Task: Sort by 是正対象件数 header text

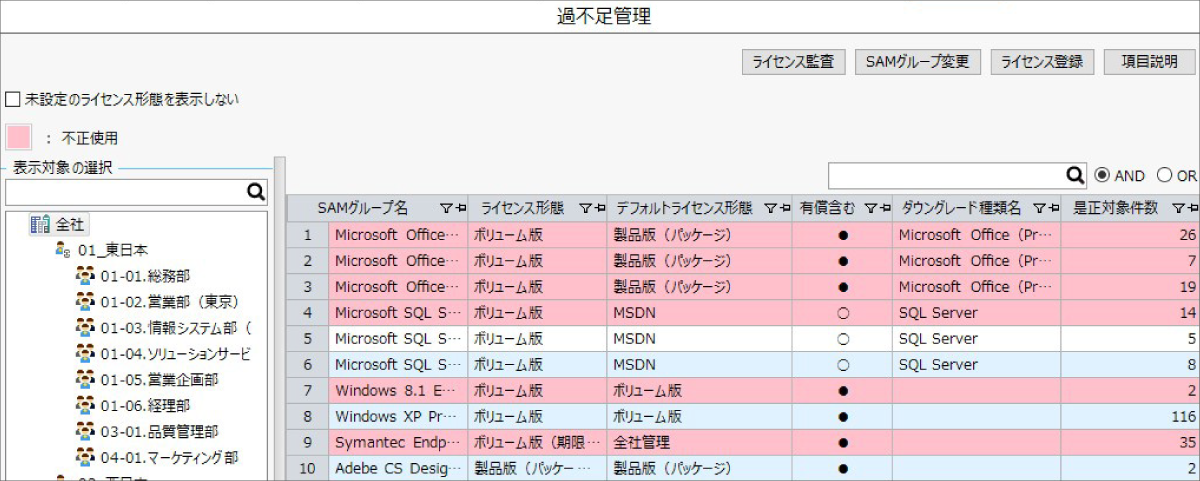Action: [x=1116, y=209]
